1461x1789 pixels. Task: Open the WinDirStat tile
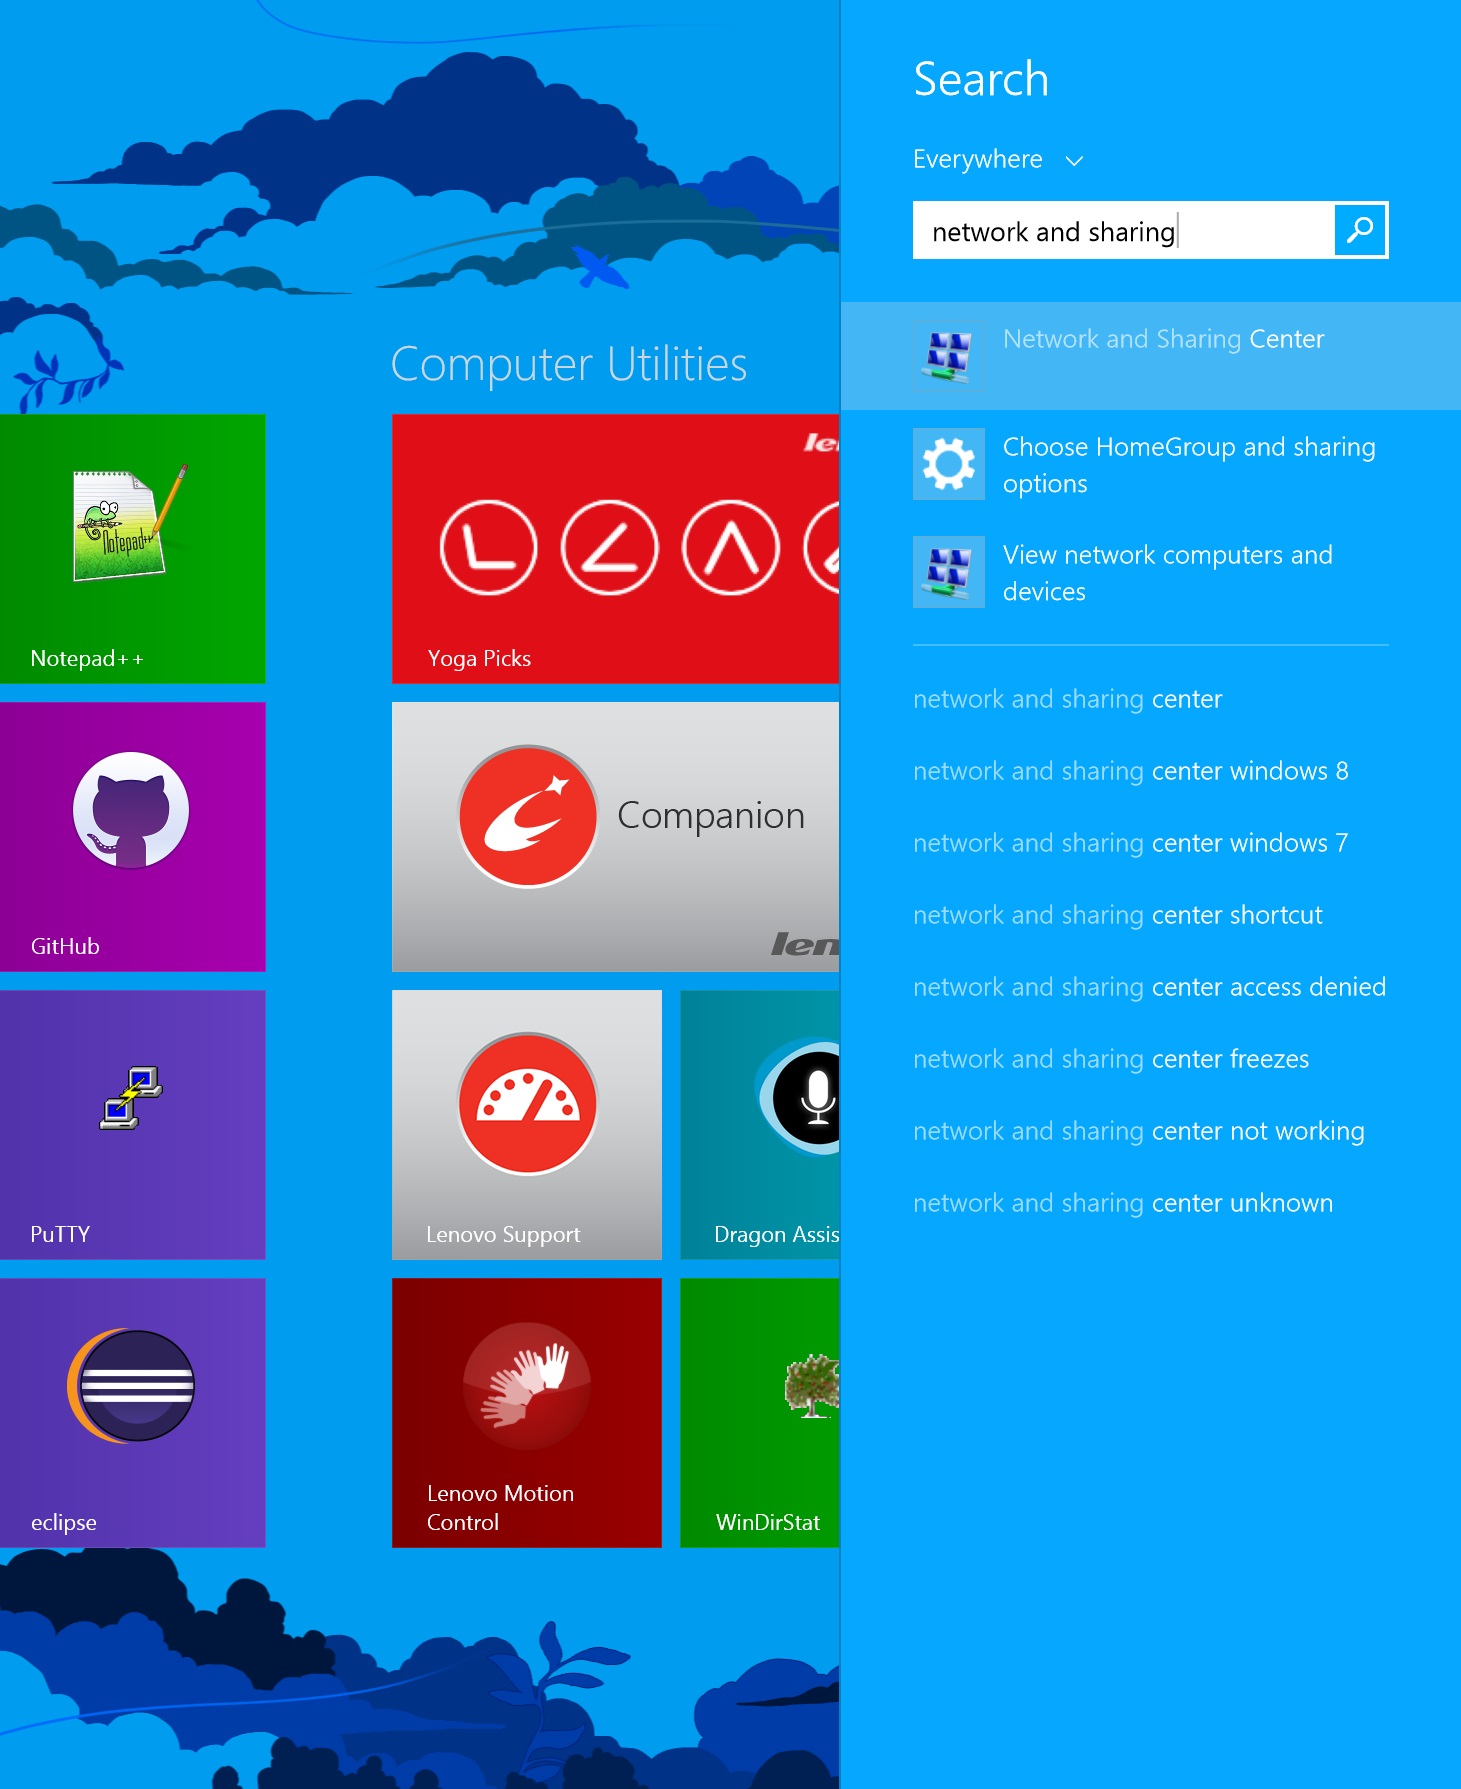click(760, 1413)
